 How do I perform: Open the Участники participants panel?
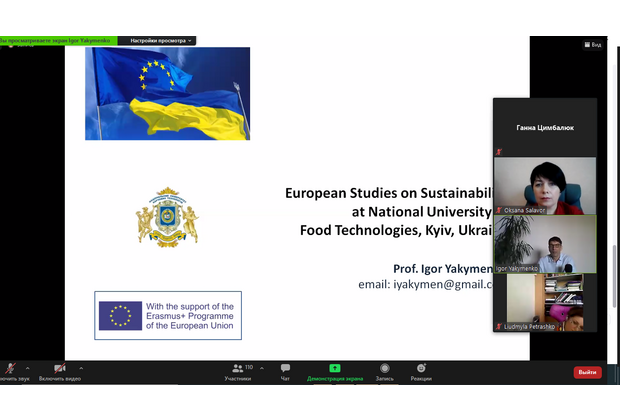pos(237,372)
